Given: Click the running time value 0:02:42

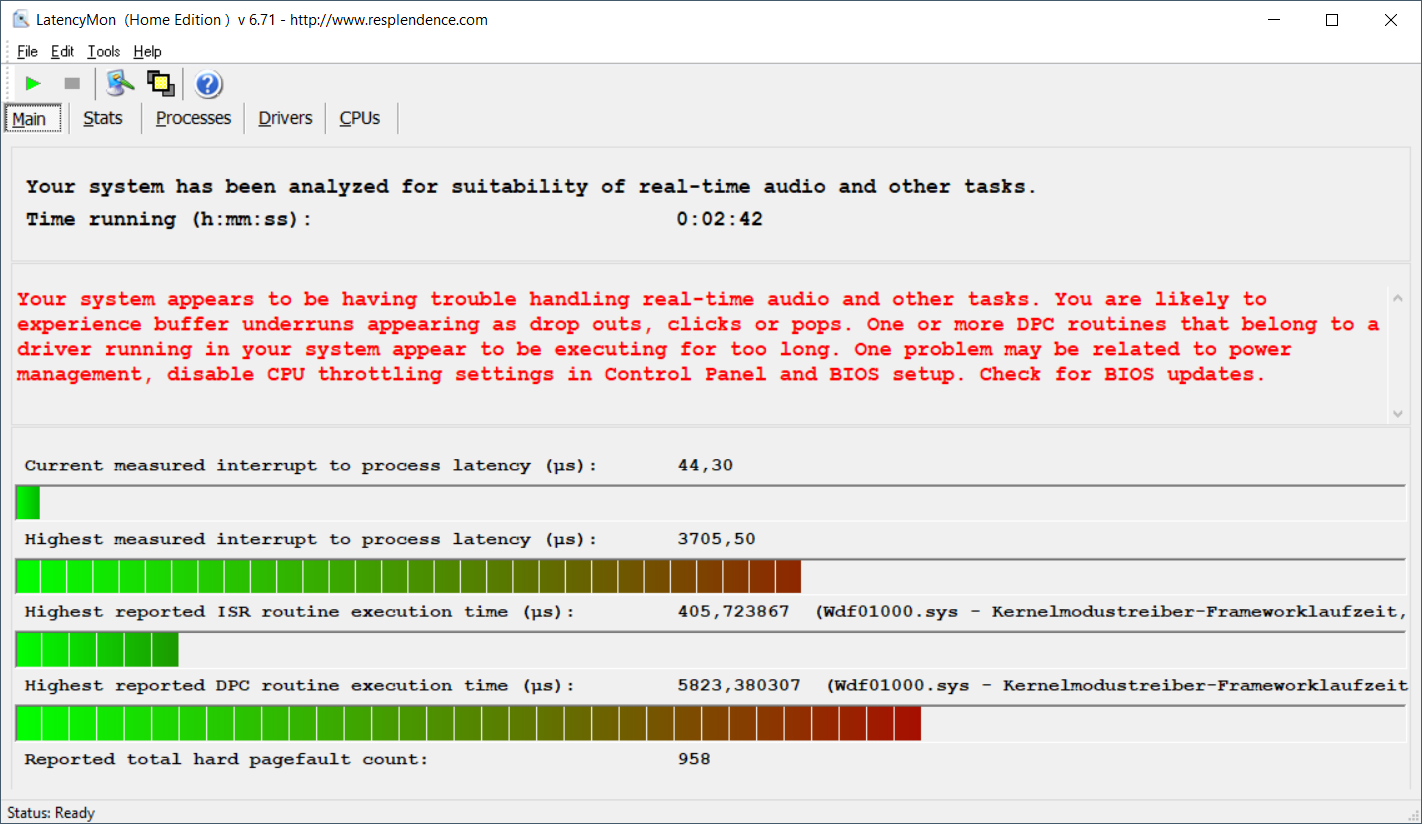Looking at the screenshot, I should [x=720, y=219].
